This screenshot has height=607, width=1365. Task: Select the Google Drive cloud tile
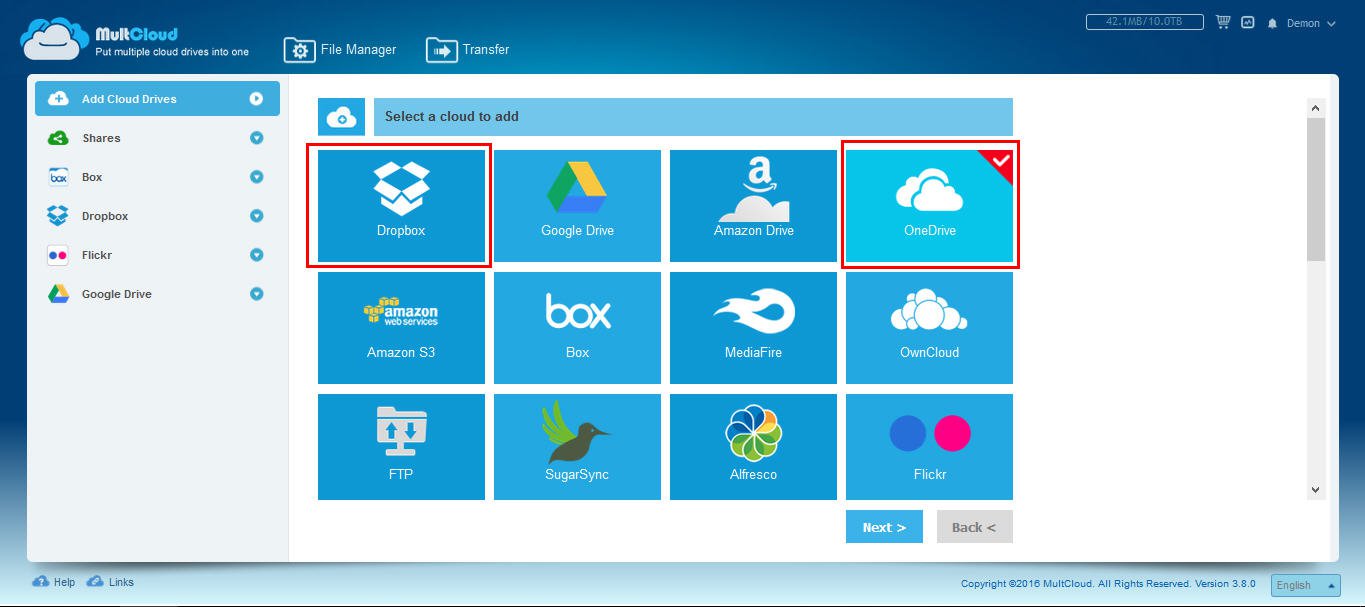577,206
